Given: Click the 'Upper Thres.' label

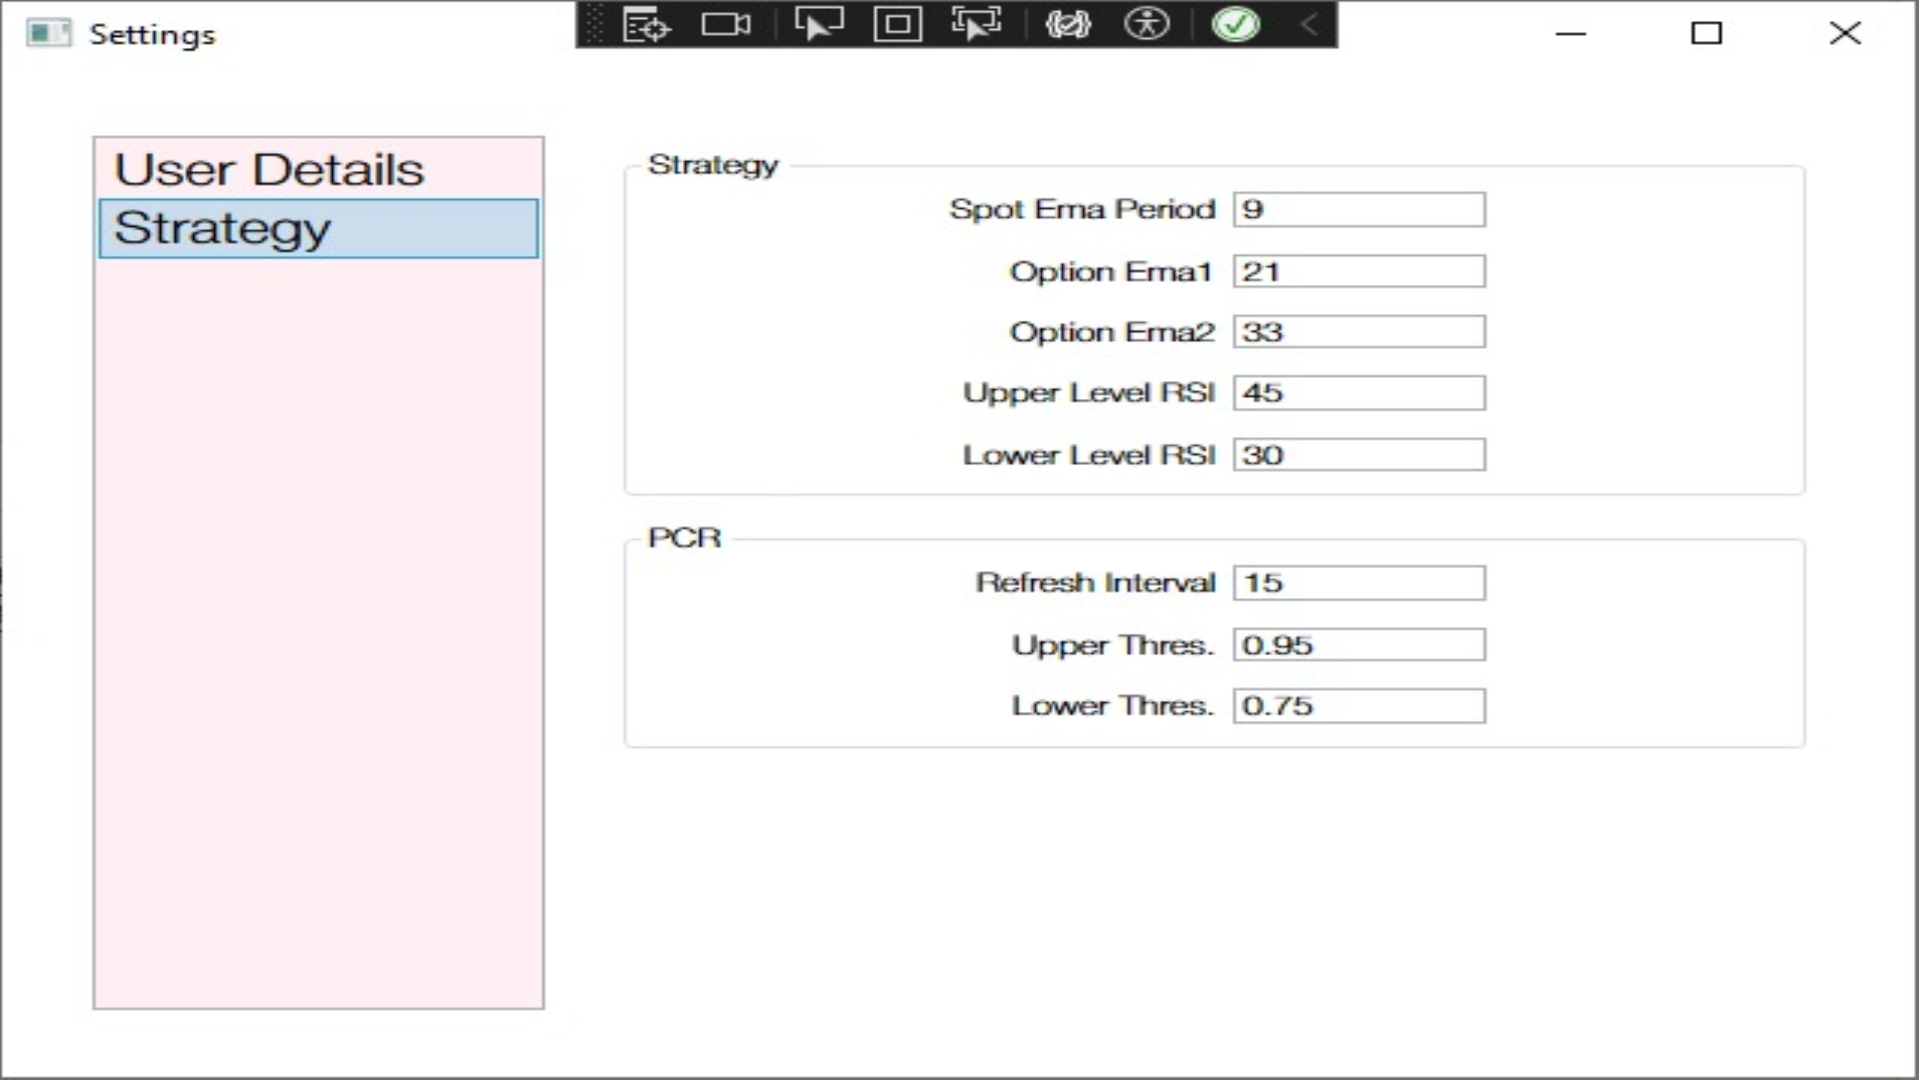Looking at the screenshot, I should point(1112,646).
